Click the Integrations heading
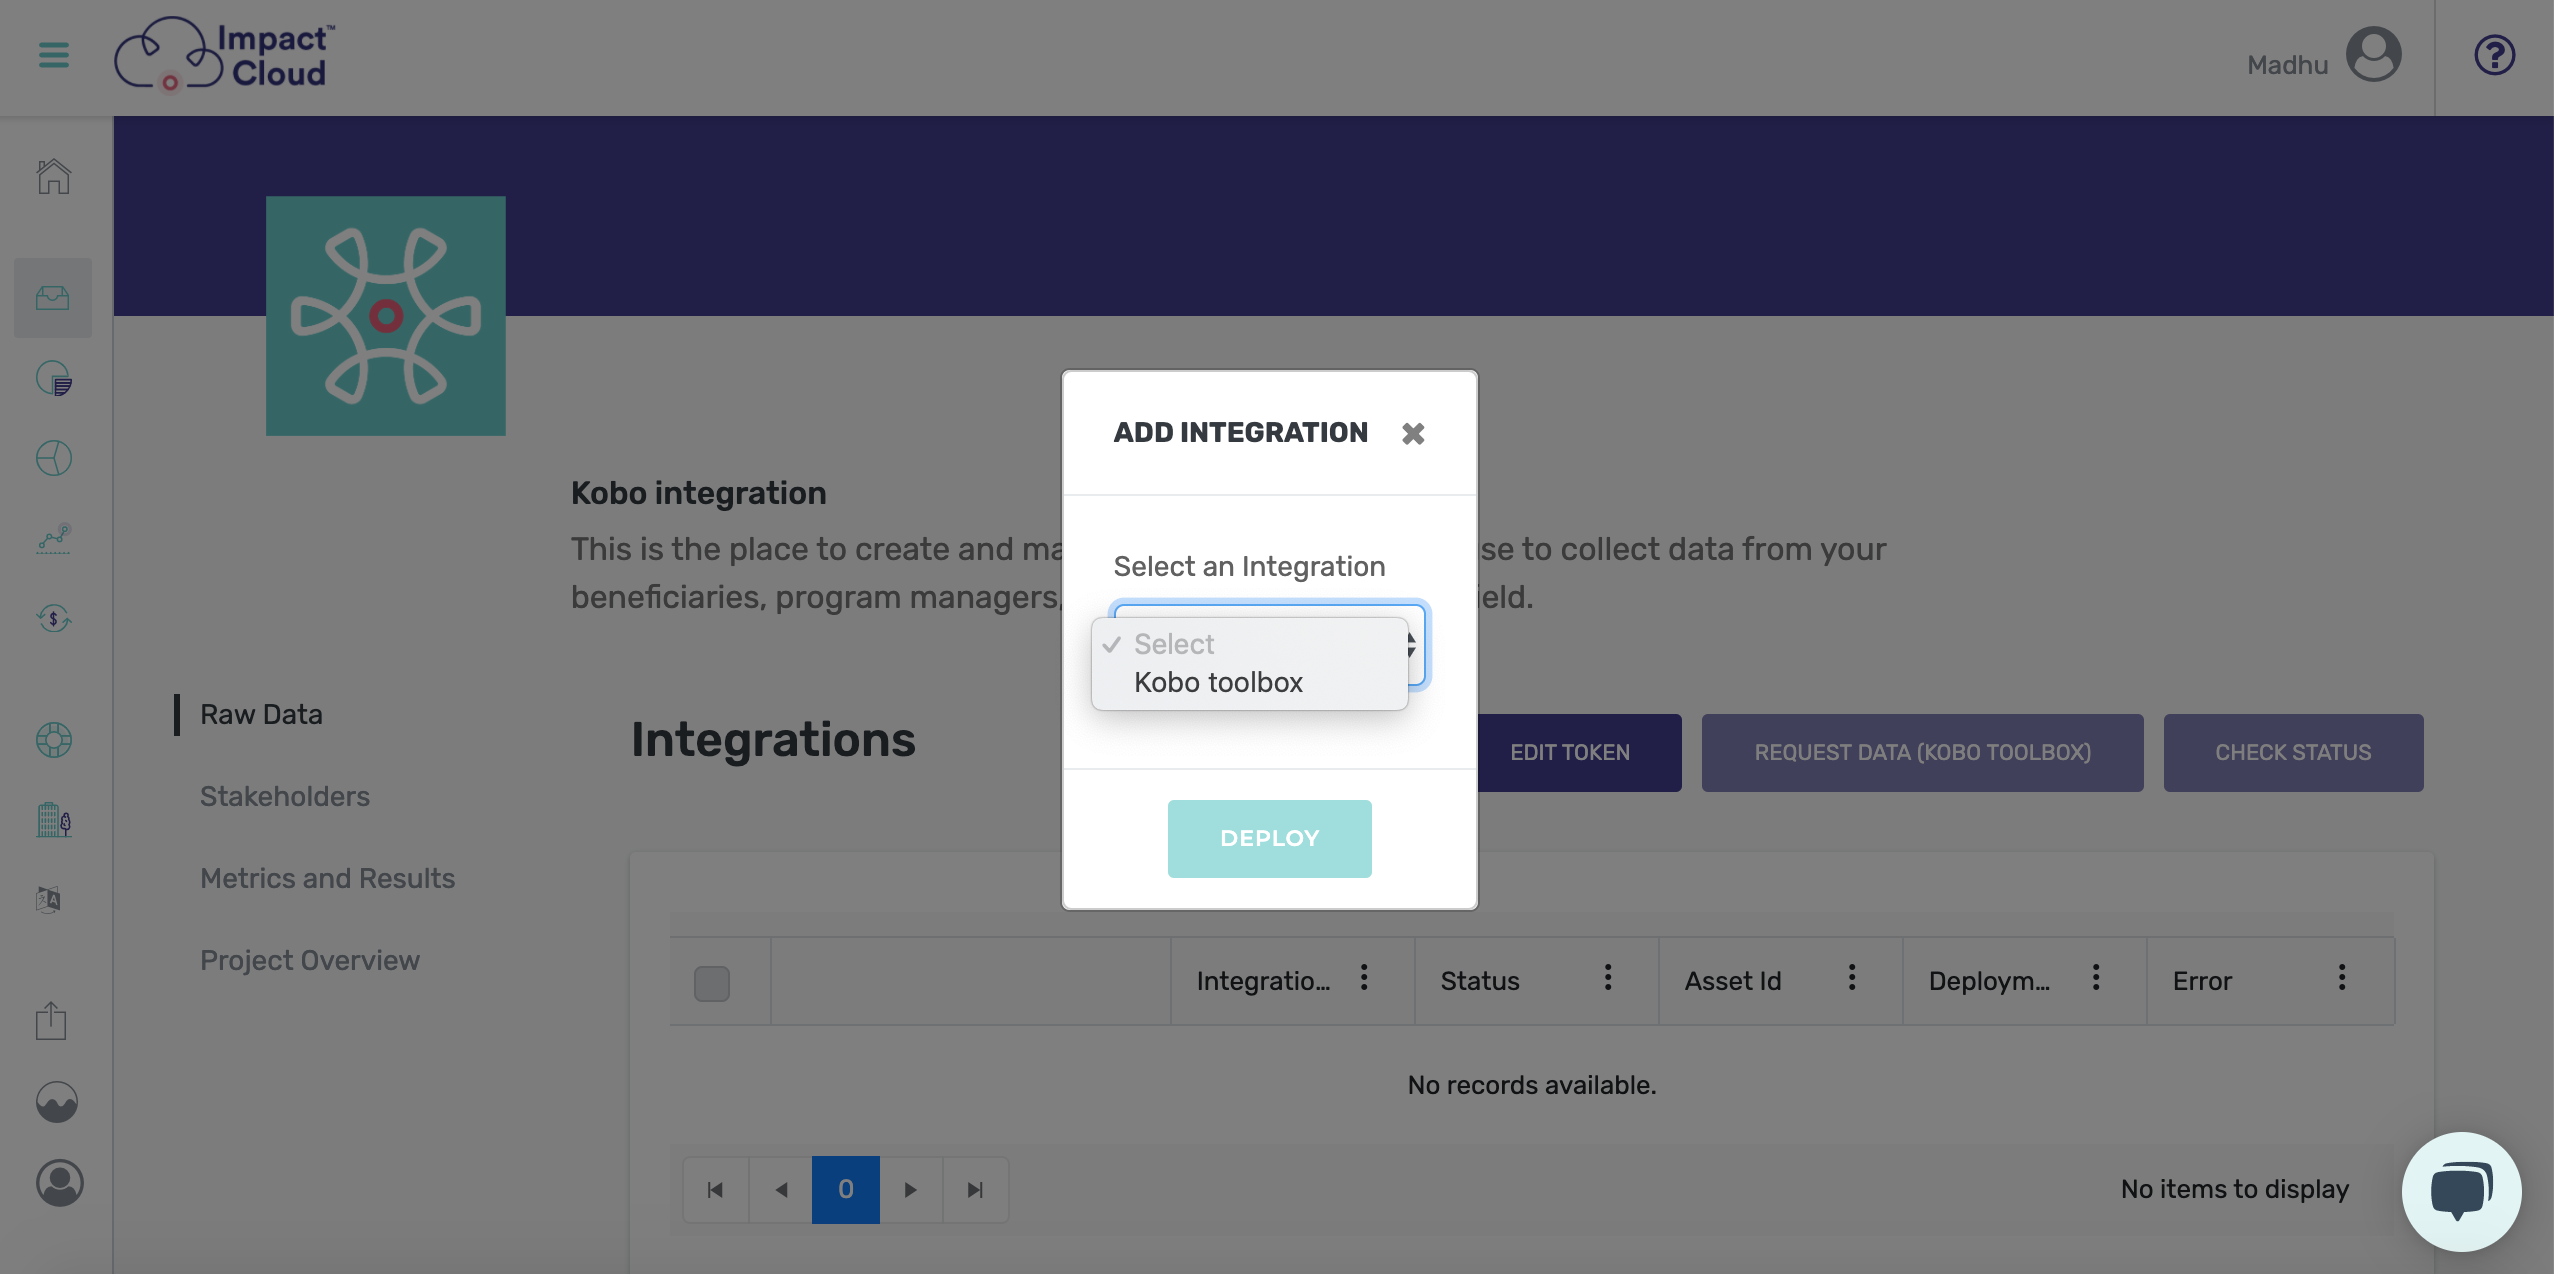This screenshot has width=2554, height=1274. point(773,740)
